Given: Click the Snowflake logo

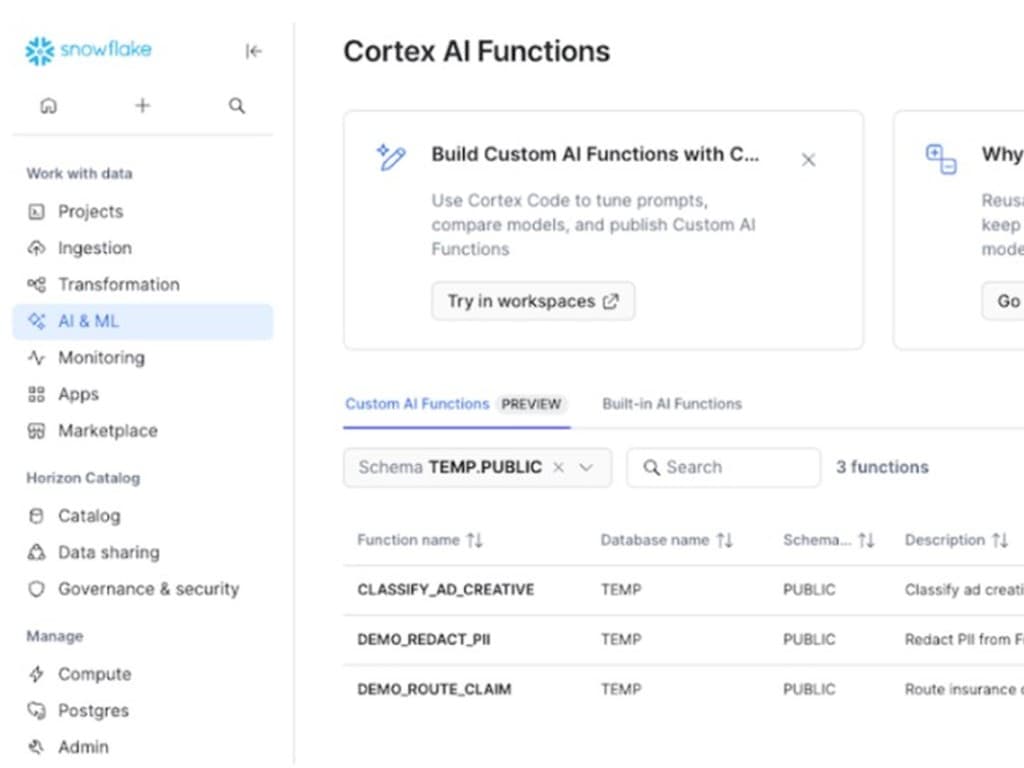Looking at the screenshot, I should [x=88, y=50].
